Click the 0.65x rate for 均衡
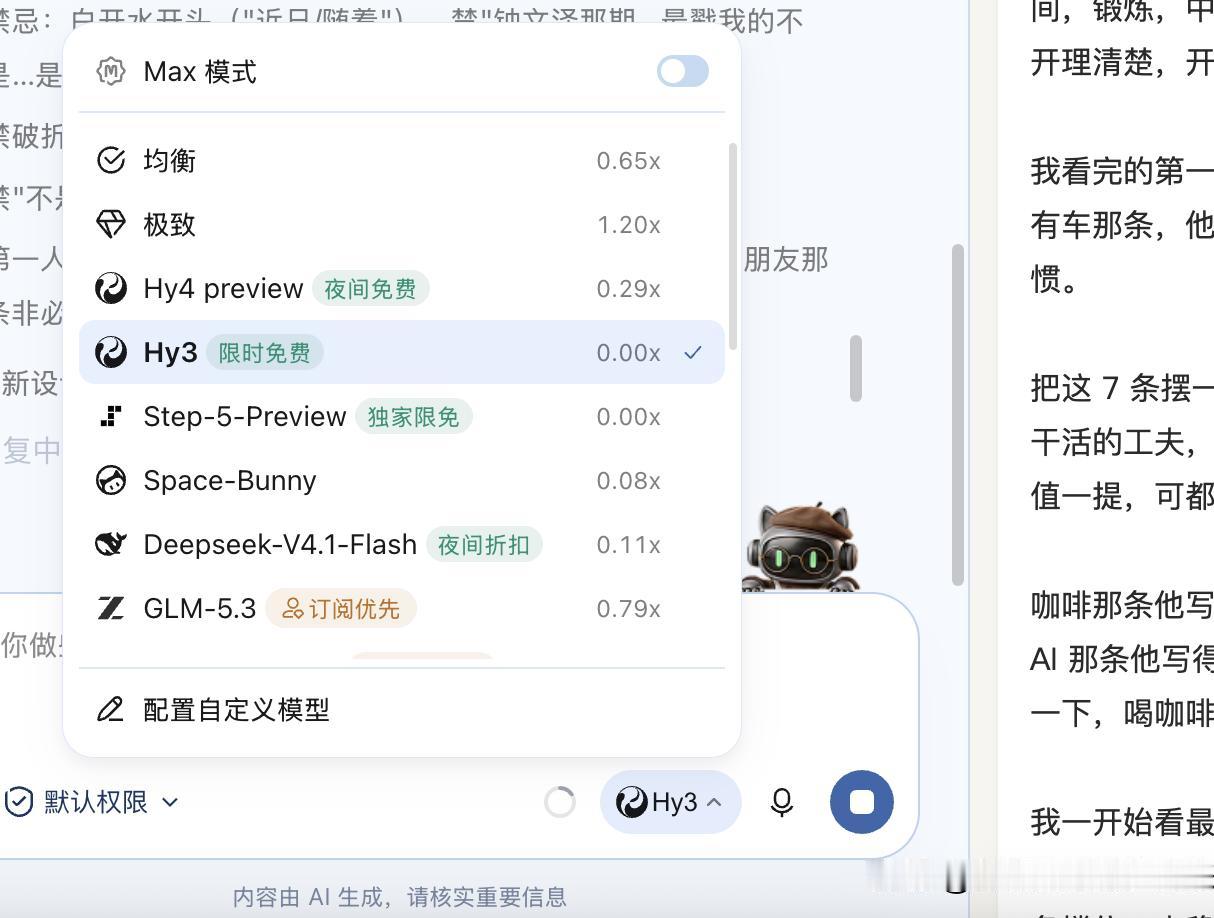This screenshot has height=918, width=1214. point(628,160)
